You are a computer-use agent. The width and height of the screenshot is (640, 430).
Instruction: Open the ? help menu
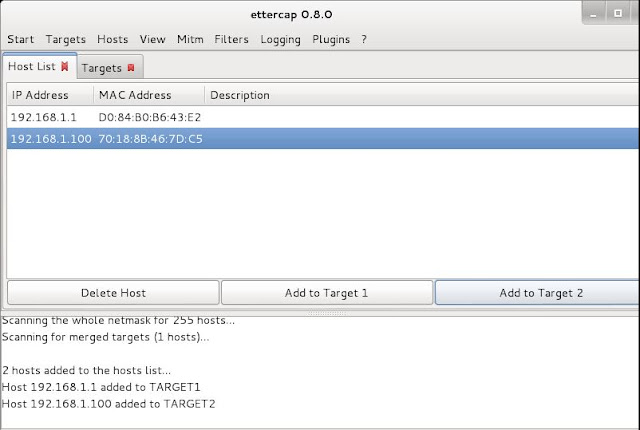point(364,39)
